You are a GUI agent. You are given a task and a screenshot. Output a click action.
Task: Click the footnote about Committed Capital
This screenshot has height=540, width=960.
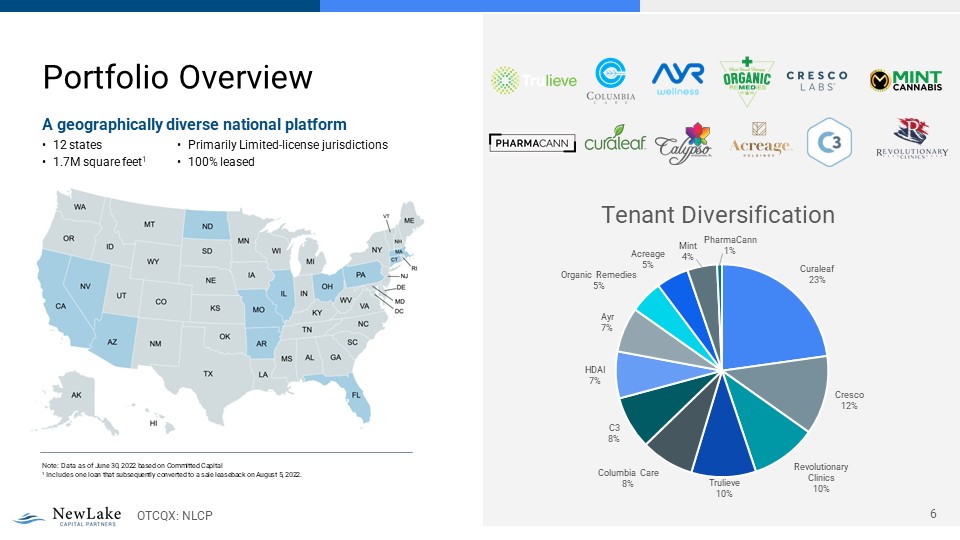pyautogui.click(x=132, y=465)
